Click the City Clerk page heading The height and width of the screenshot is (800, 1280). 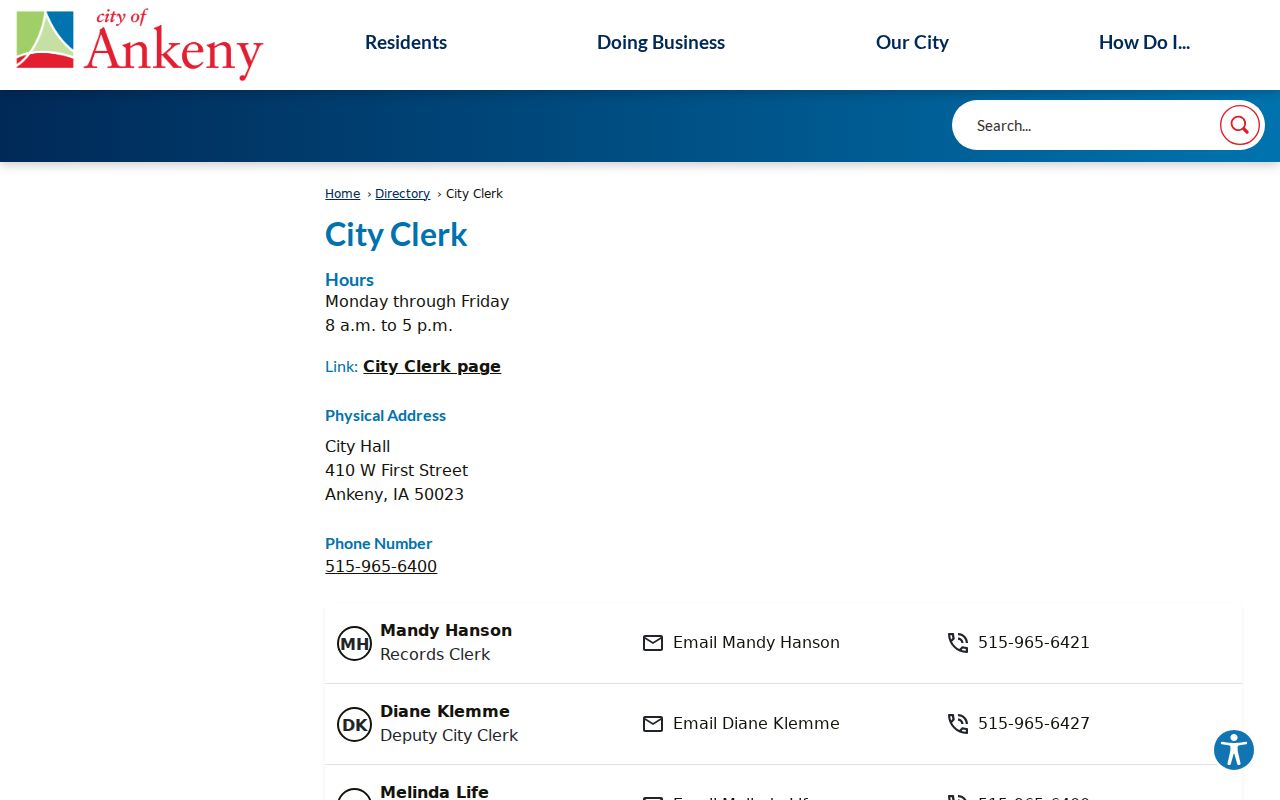pyautogui.click(x=396, y=234)
